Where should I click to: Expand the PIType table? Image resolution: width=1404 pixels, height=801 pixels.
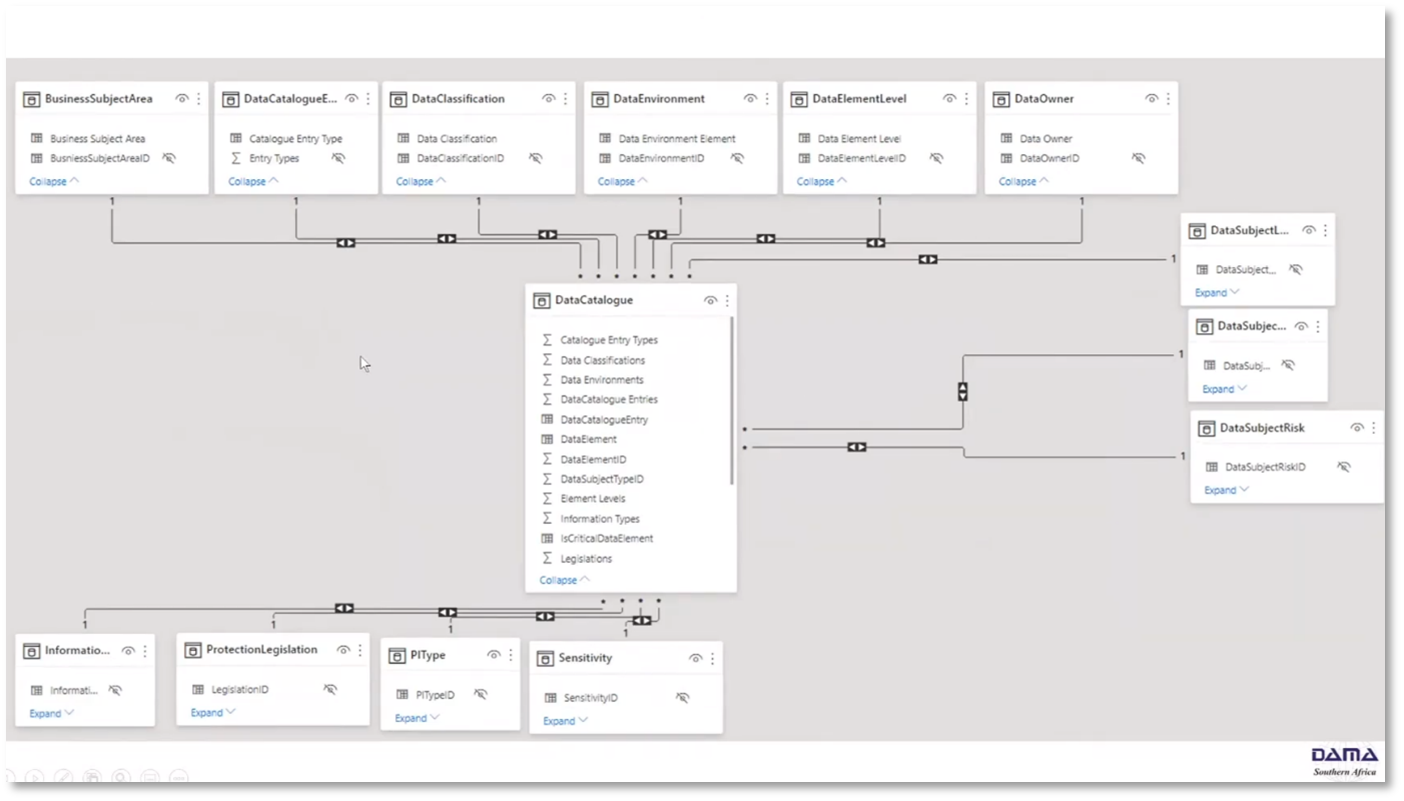417,718
